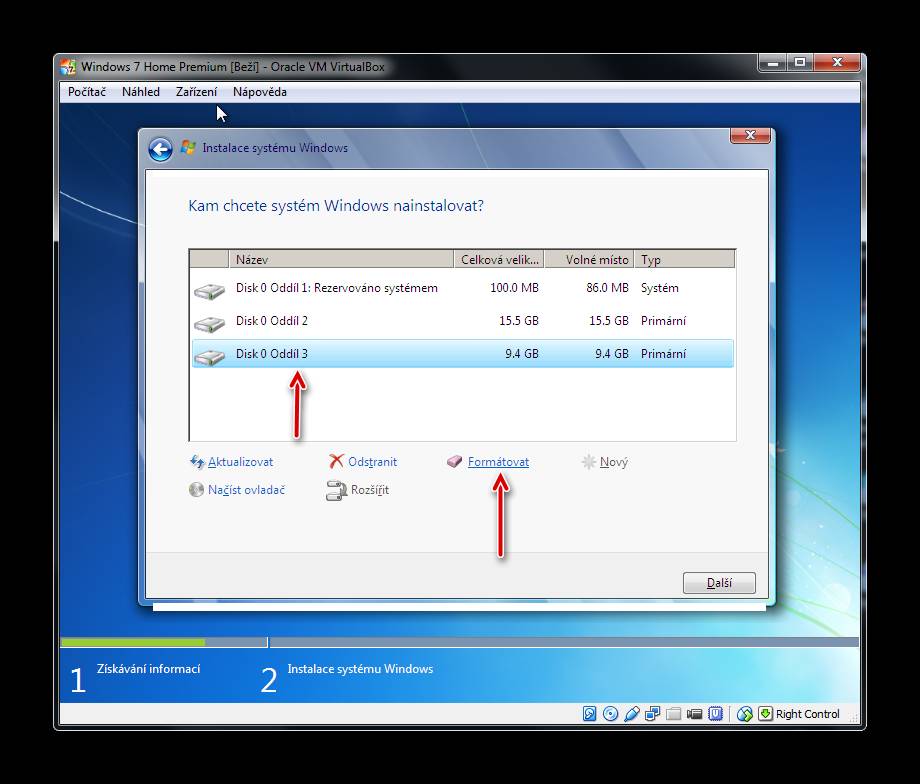Image resolution: width=920 pixels, height=784 pixels.
Task: Click the Primární type of Oddíl 3
Action: (x=663, y=354)
